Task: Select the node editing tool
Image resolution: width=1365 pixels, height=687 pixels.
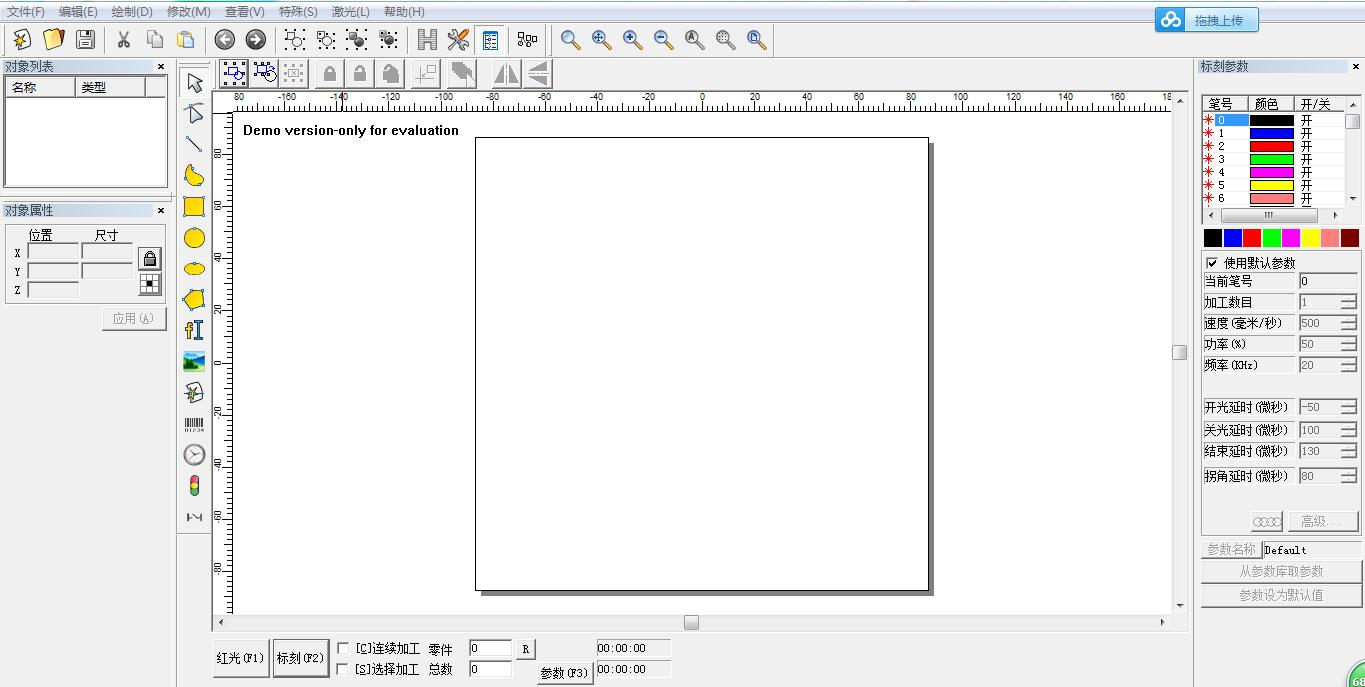Action: pyautogui.click(x=193, y=113)
